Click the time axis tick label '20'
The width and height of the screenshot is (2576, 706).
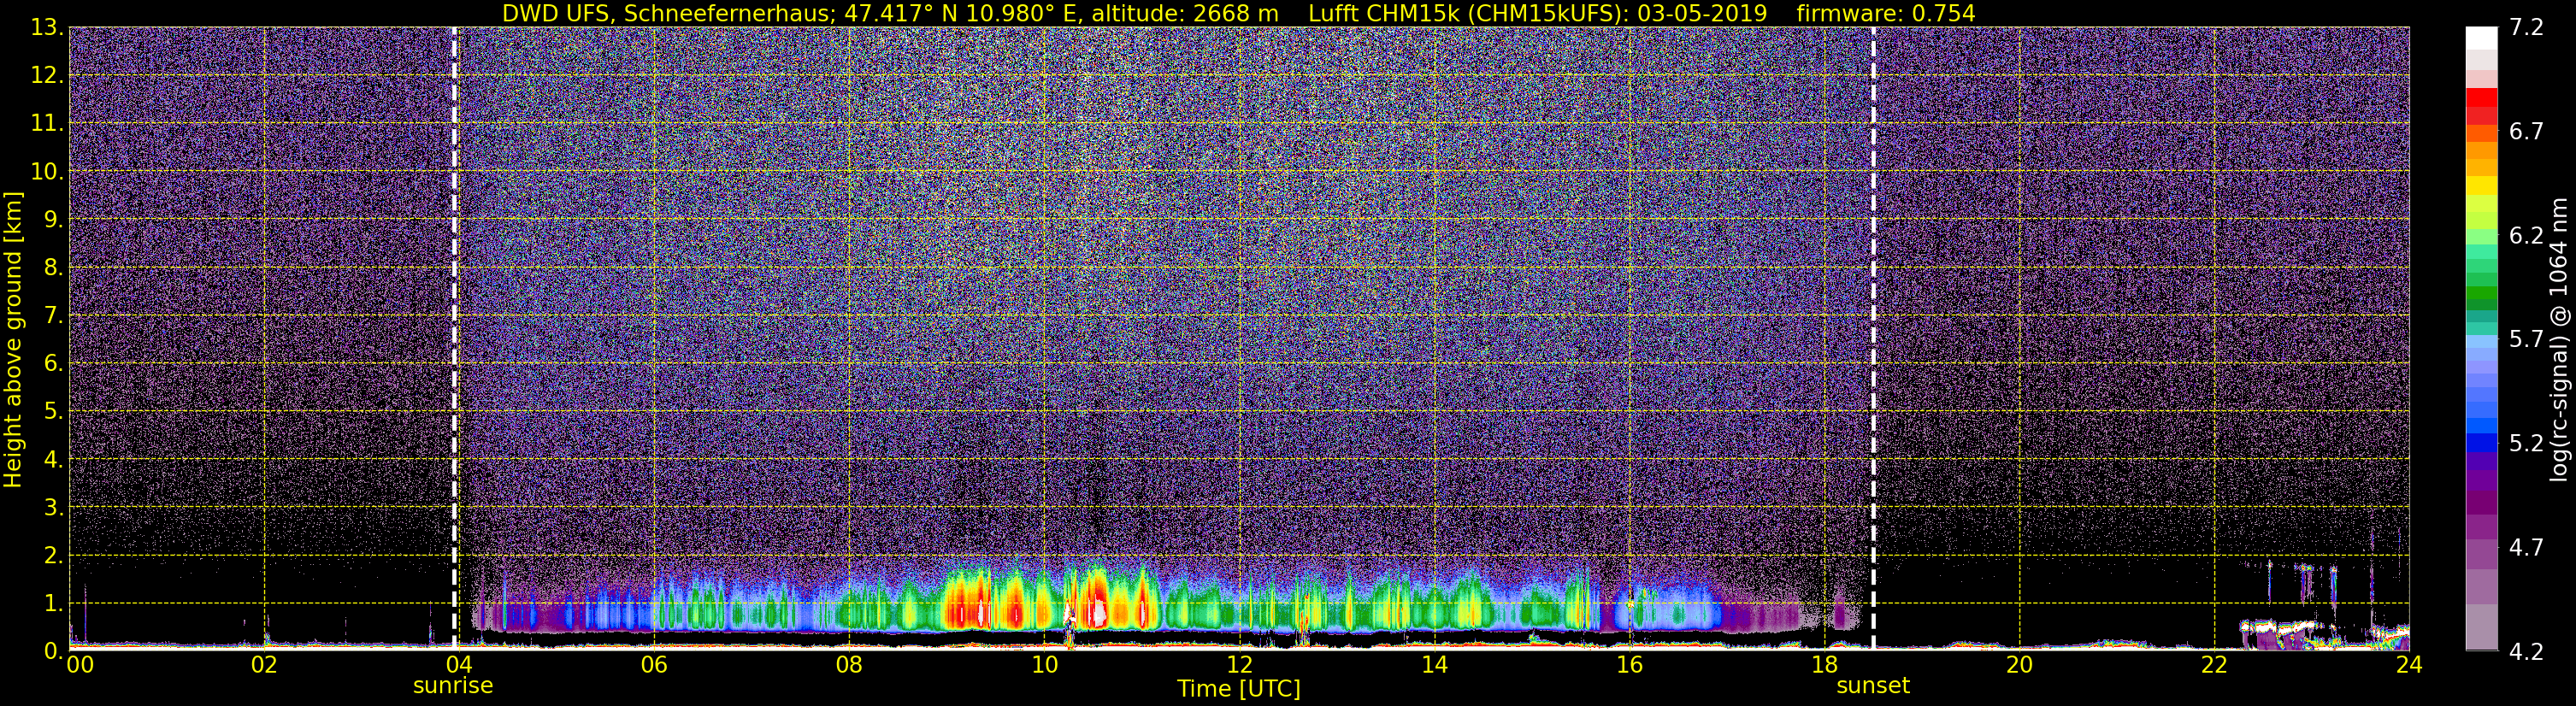[2019, 665]
